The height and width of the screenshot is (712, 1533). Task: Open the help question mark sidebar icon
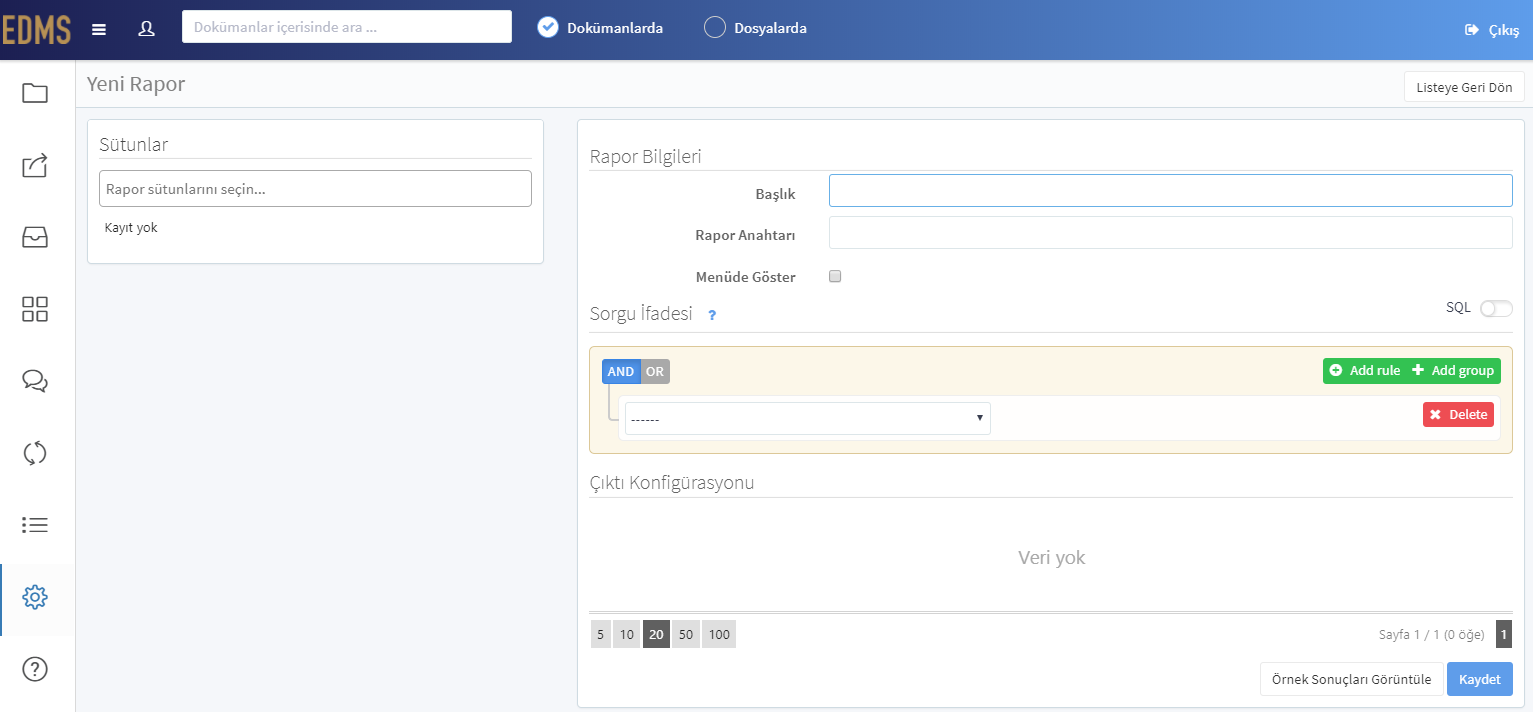[x=35, y=669]
